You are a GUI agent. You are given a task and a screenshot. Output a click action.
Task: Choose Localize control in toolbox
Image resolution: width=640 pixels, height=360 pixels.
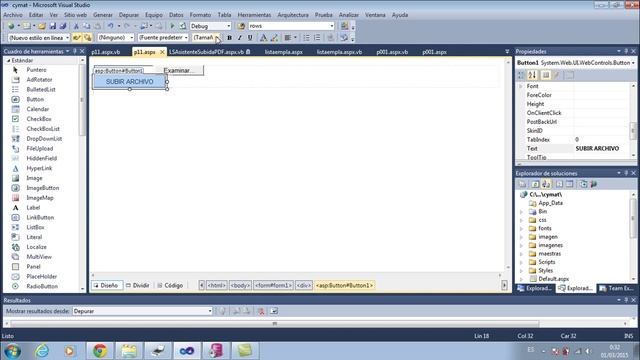point(36,247)
